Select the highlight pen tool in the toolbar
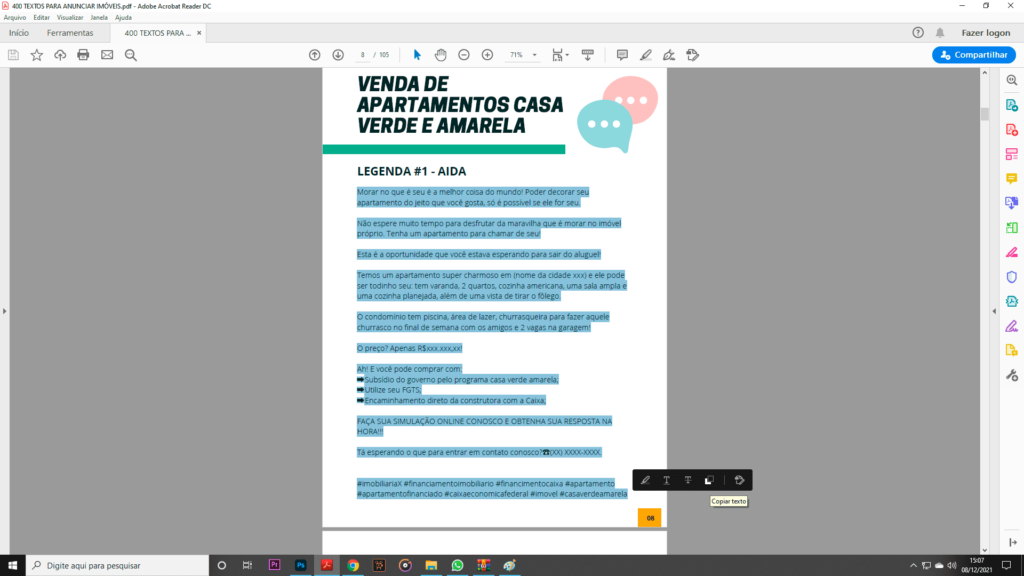This screenshot has height=576, width=1024. tap(645, 55)
